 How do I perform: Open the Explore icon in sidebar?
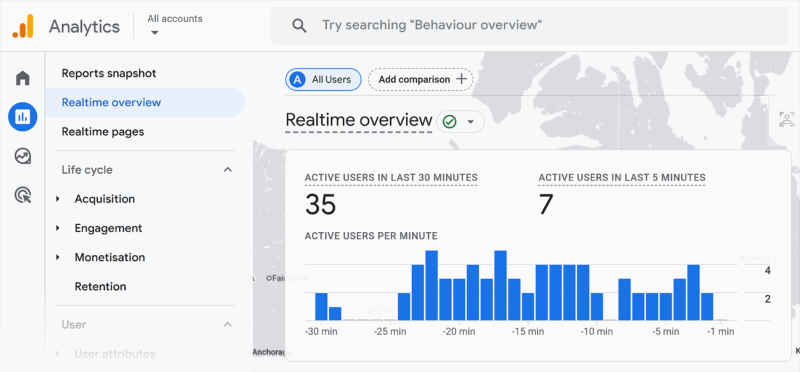pyautogui.click(x=22, y=156)
